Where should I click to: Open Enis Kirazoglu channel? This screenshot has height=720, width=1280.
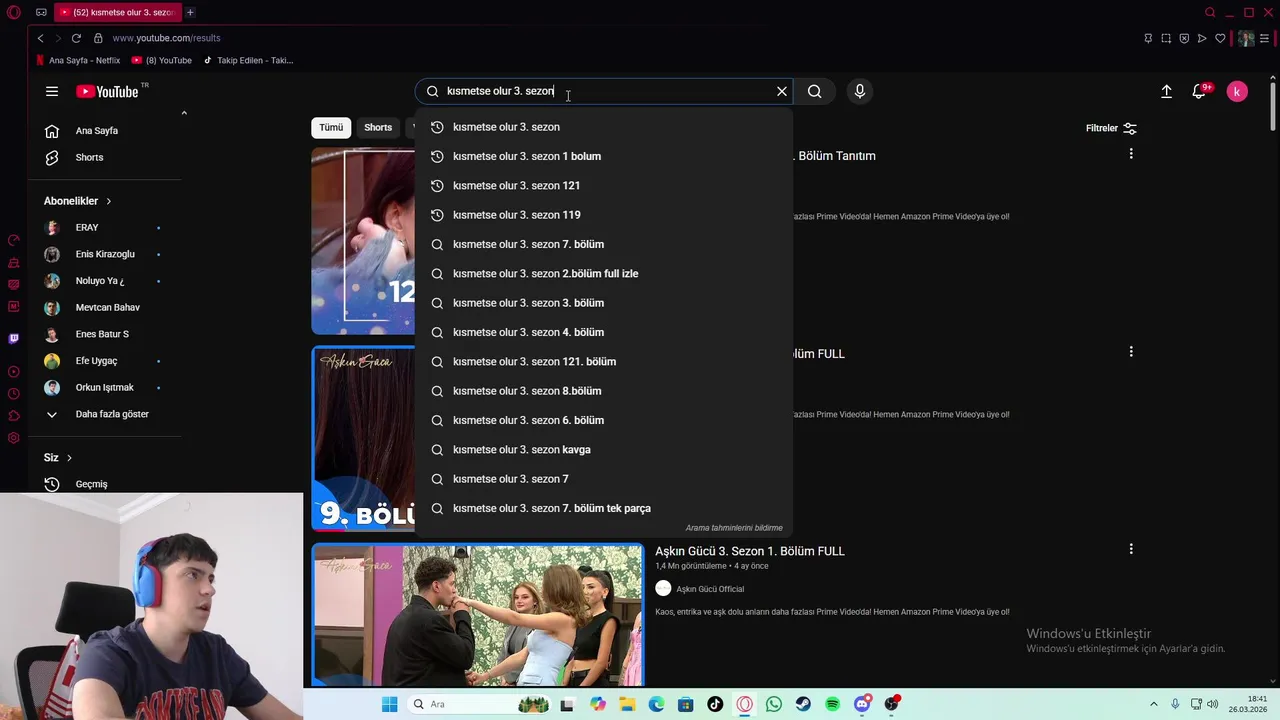coord(104,254)
